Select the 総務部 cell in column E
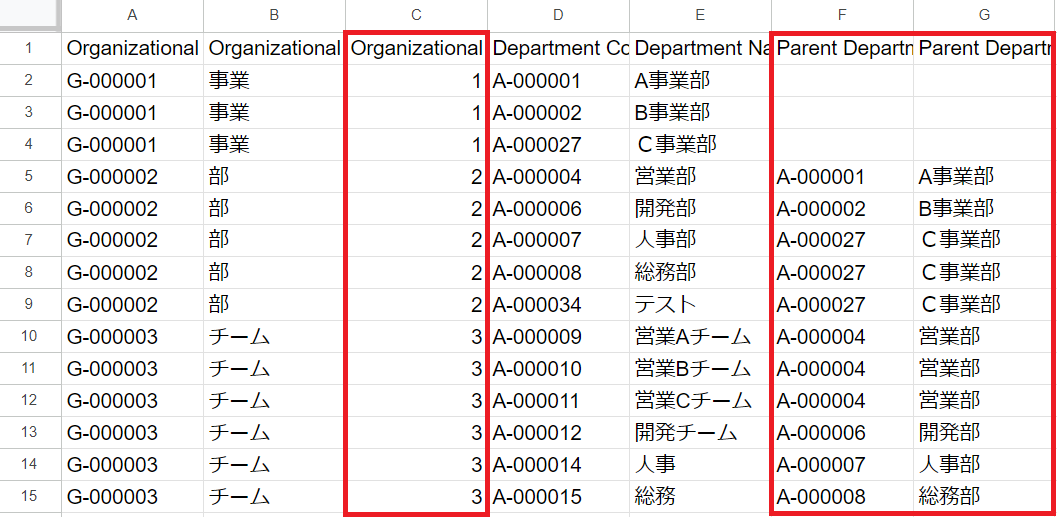Image resolution: width=1057 pixels, height=517 pixels. (x=666, y=272)
